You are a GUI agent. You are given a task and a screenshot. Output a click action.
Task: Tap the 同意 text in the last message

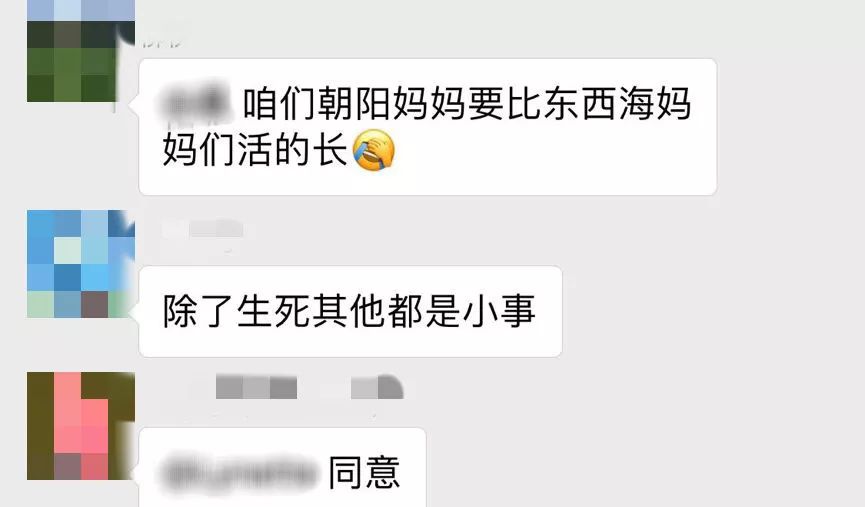(x=364, y=472)
